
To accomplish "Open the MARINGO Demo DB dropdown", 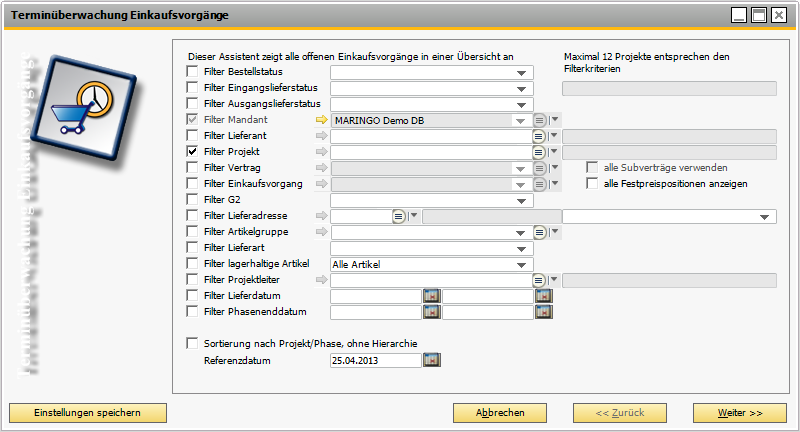I will [520, 121].
